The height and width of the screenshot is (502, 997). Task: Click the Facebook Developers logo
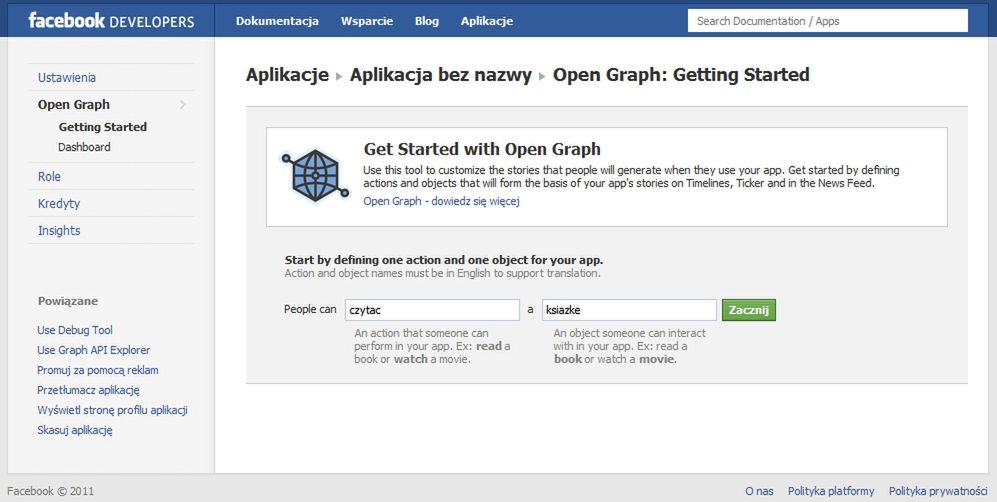click(111, 20)
